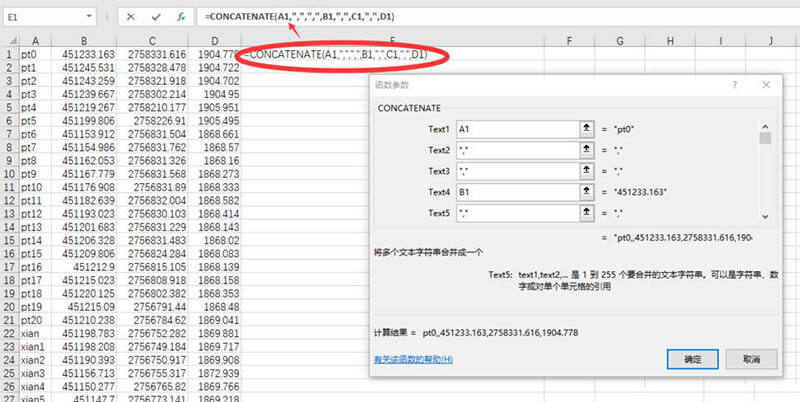Viewport: 800px width, 402px height.
Task: Click the argument list scroll-up arrow
Action: pos(765,127)
